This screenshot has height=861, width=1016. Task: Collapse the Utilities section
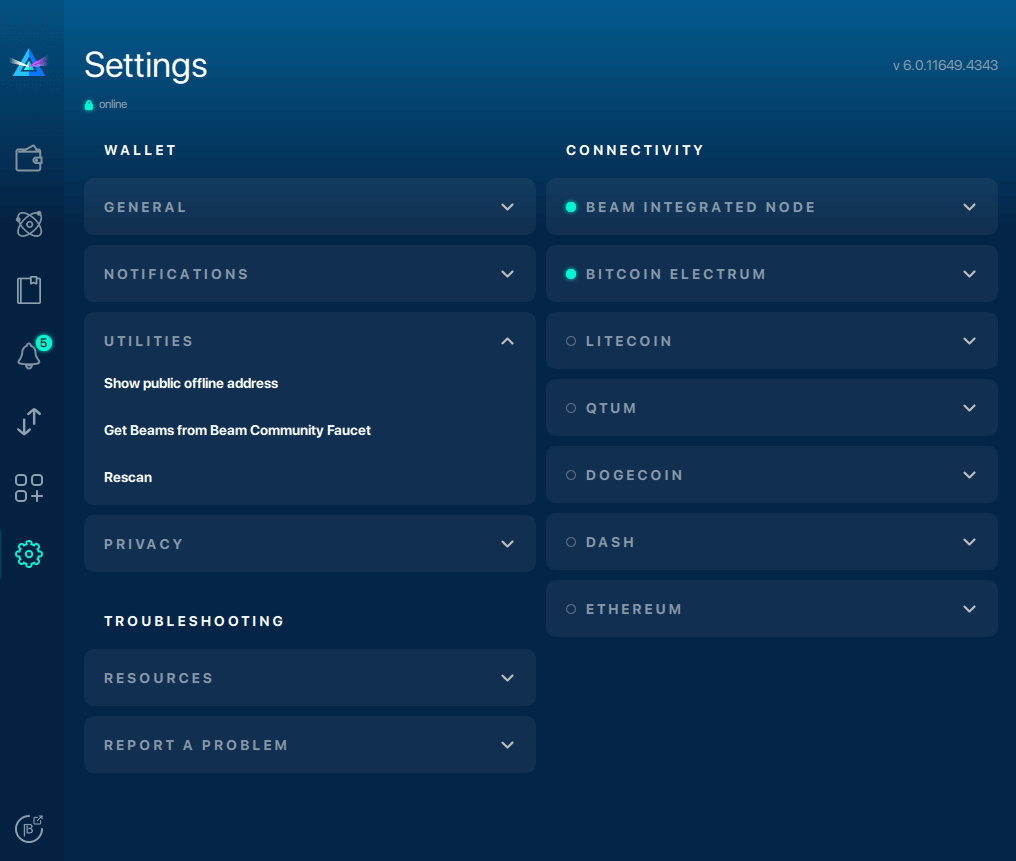click(507, 341)
